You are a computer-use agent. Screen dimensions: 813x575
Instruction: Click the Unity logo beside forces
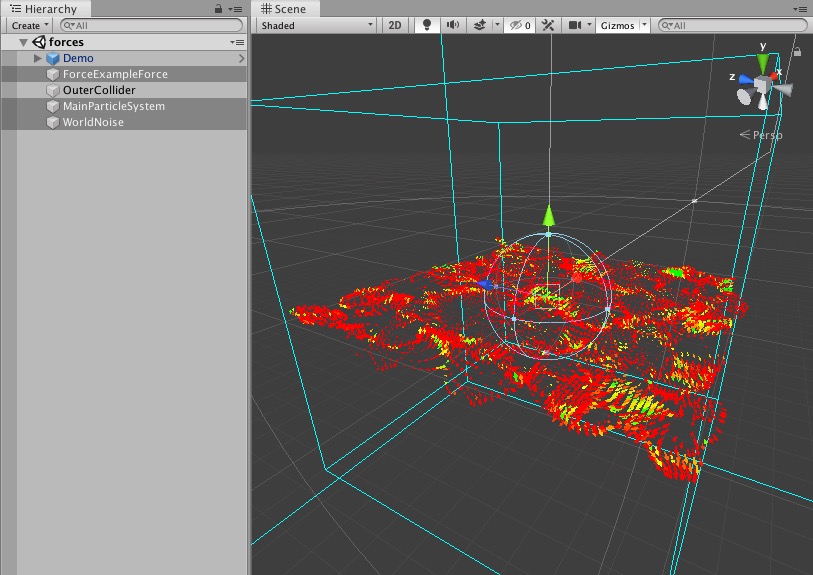click(39, 42)
